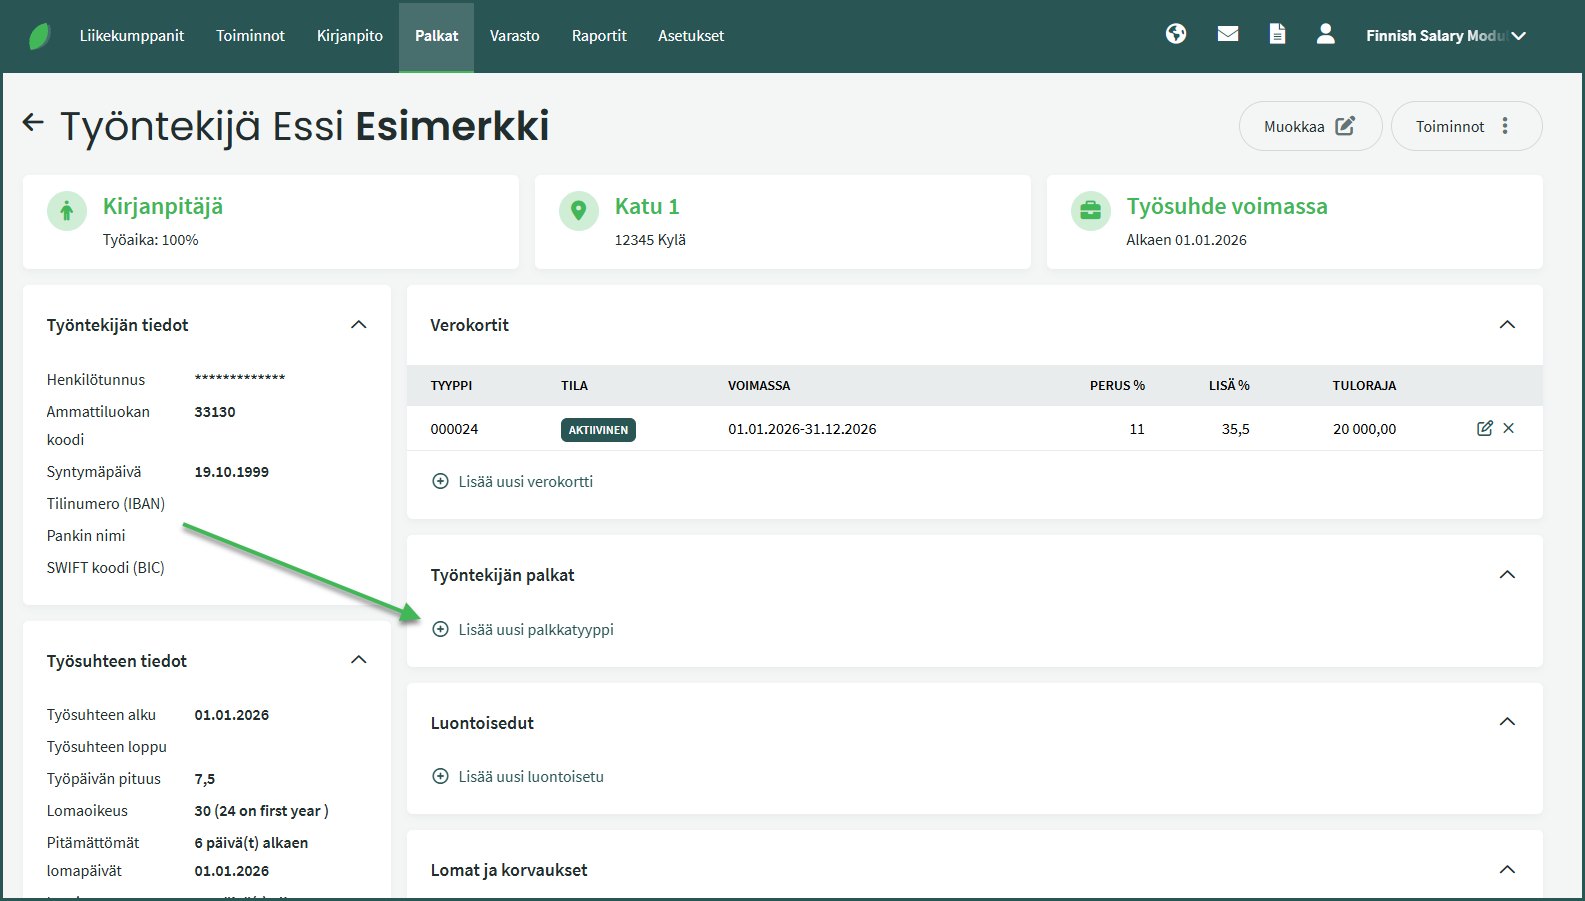Screen dimensions: 1585x901
Task: Click the document icon in header
Action: (x=1277, y=34)
